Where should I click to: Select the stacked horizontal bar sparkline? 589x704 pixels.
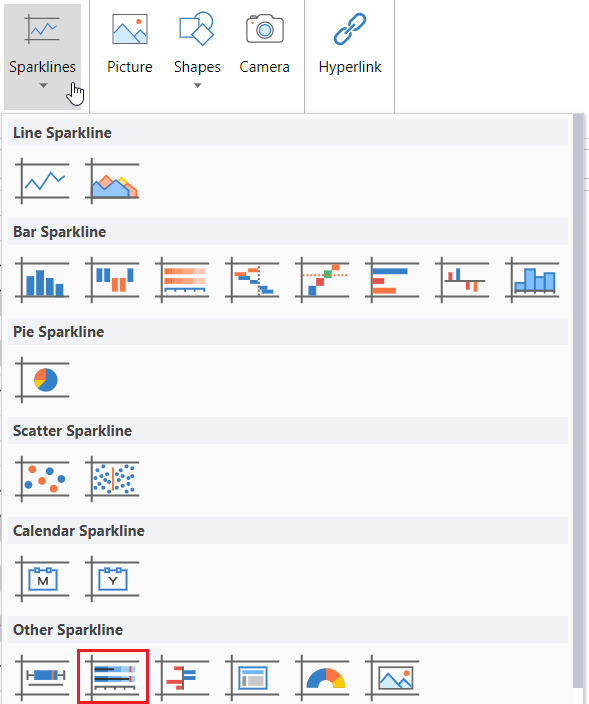pyautogui.click(x=182, y=280)
